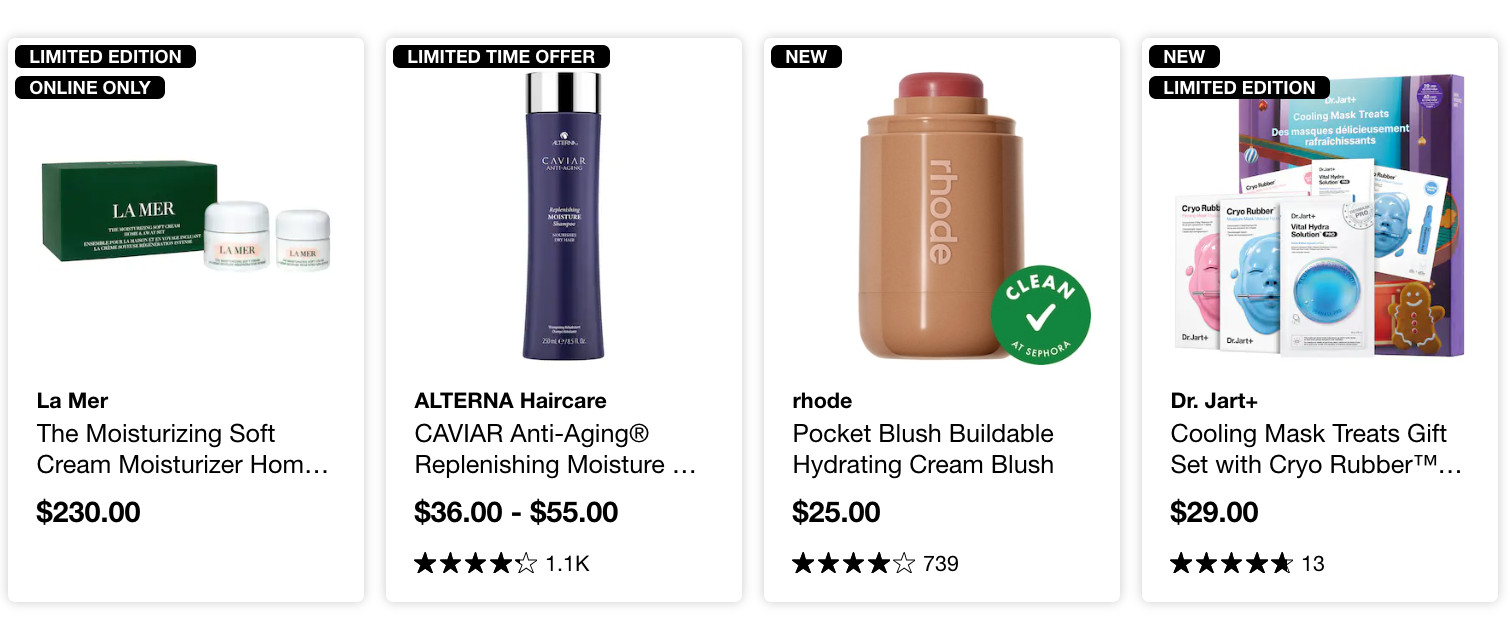This screenshot has height=636, width=1510.
Task: Click the Clean at Sephora badge icon
Action: pyautogui.click(x=1040, y=314)
